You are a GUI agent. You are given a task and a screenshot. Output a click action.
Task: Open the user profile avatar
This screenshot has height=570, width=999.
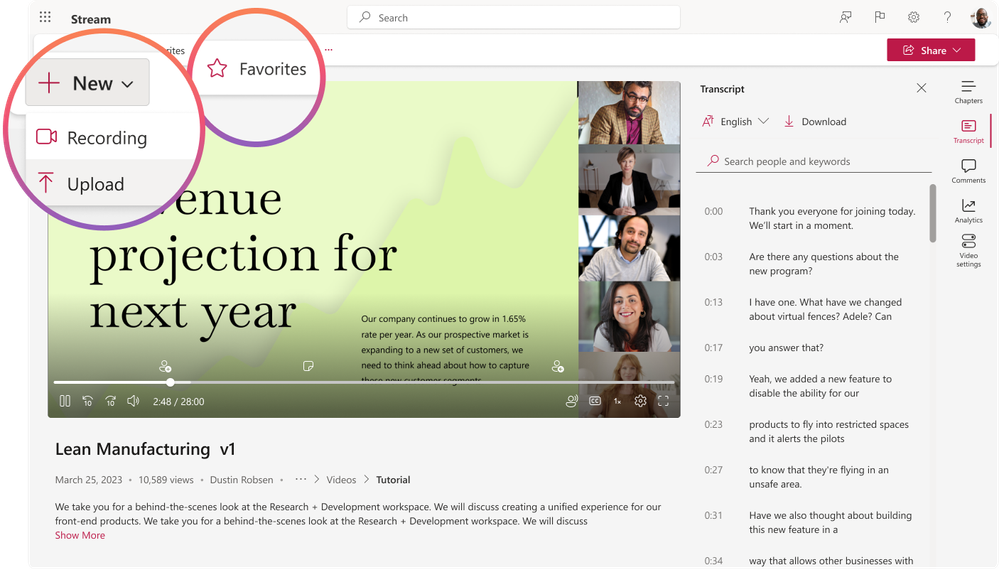pos(981,17)
